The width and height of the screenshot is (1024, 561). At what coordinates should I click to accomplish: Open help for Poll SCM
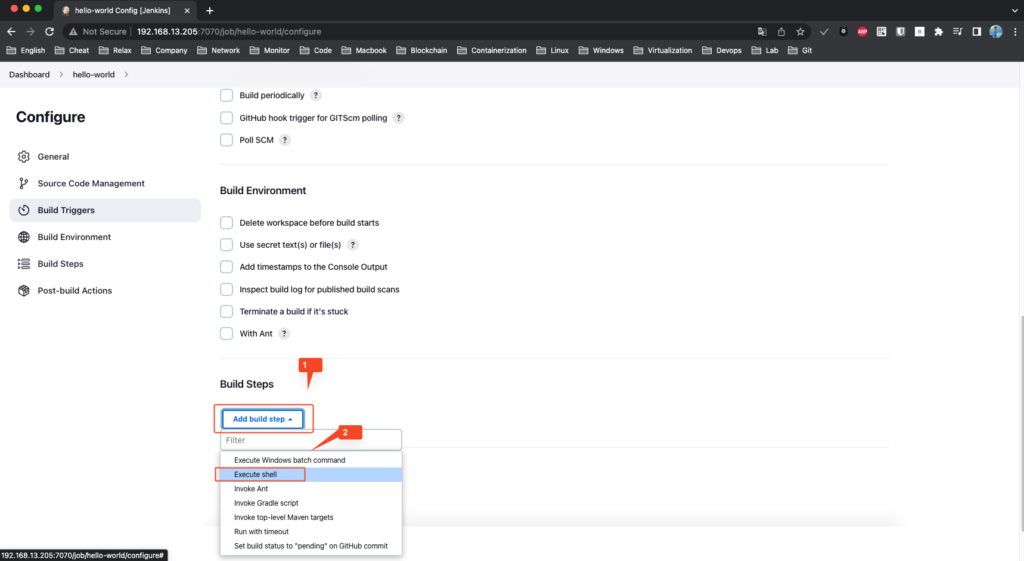[x=285, y=140]
